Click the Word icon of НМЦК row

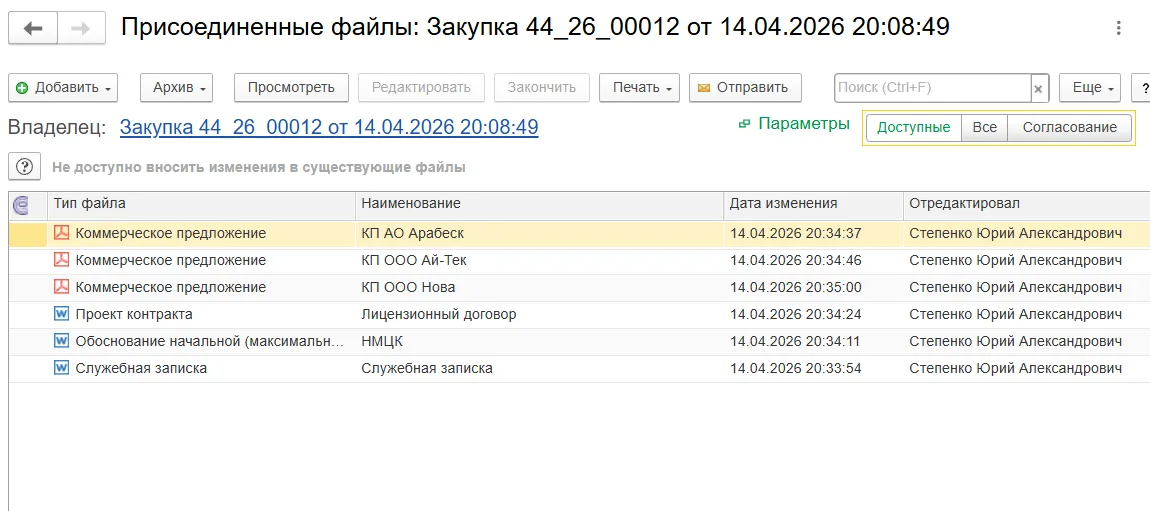tap(62, 342)
